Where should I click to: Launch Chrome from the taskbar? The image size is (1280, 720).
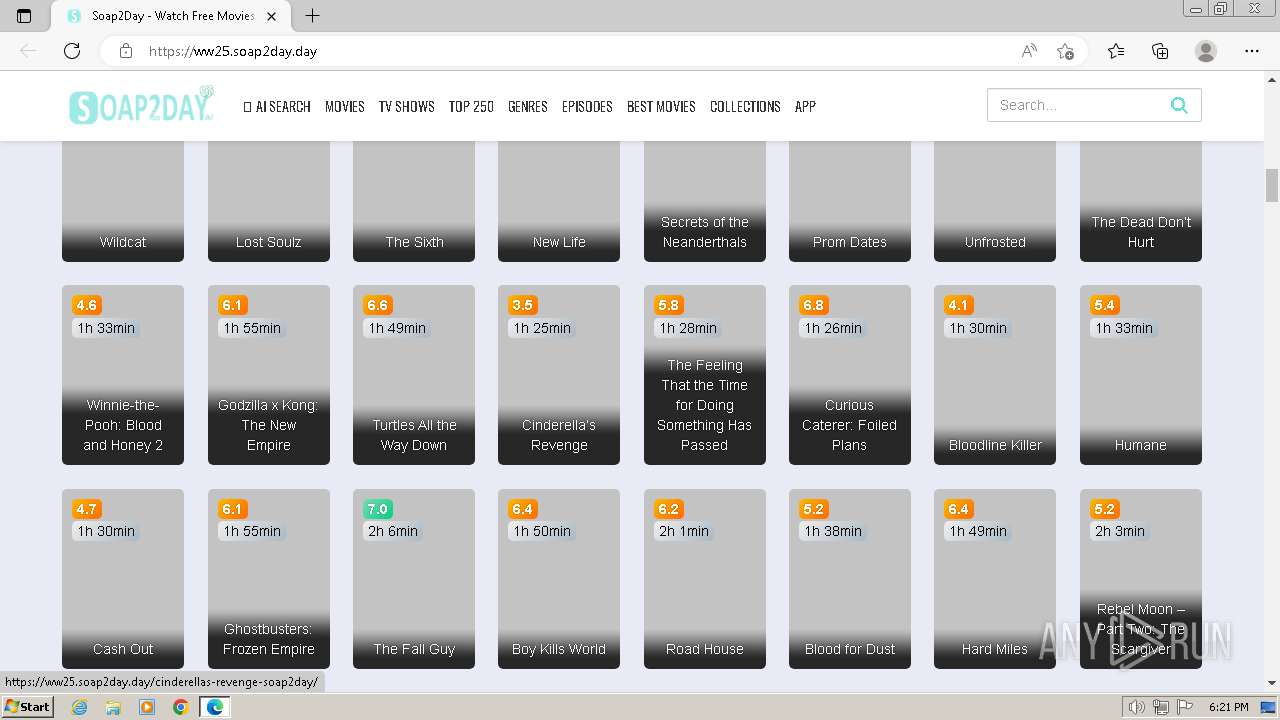[x=180, y=707]
